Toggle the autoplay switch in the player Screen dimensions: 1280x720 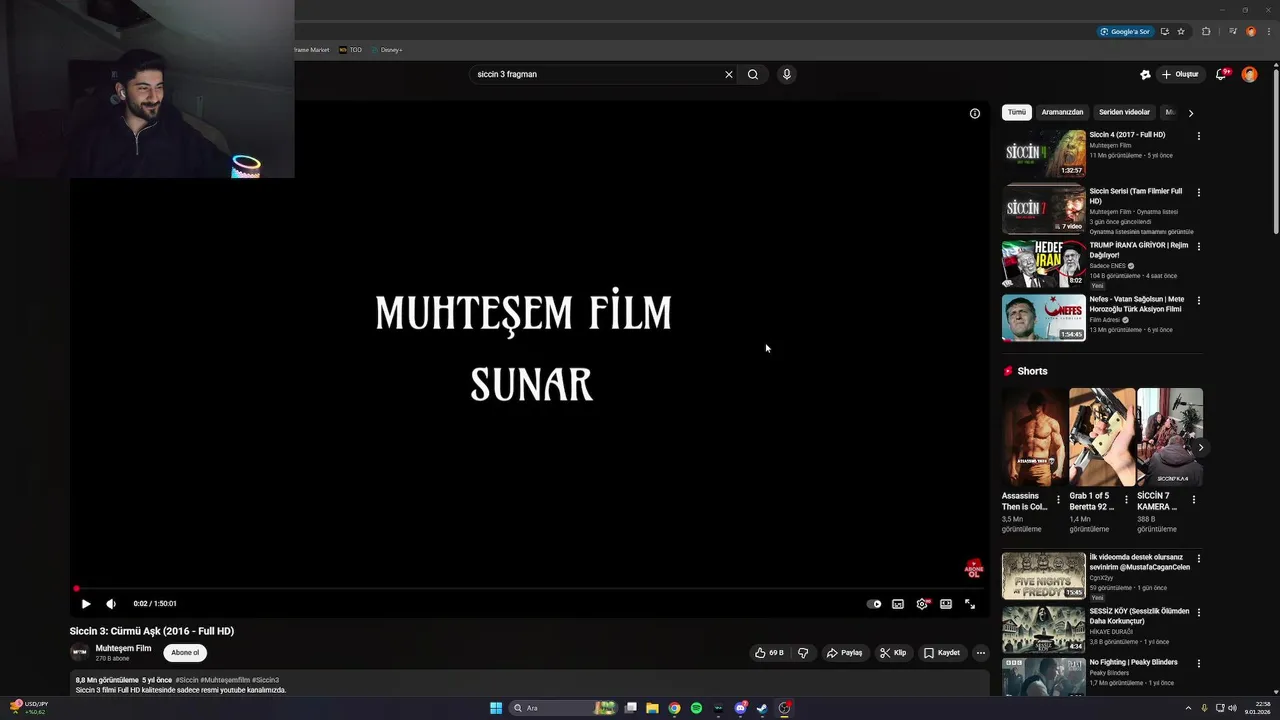874,604
